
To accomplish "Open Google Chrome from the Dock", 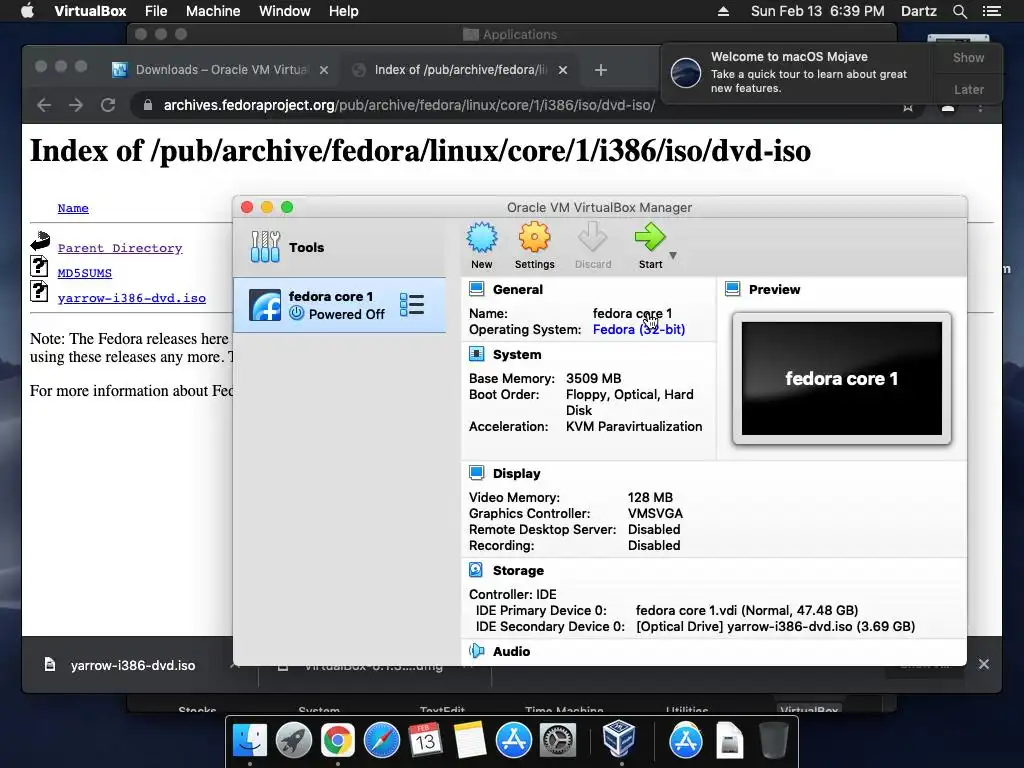I will click(x=338, y=740).
